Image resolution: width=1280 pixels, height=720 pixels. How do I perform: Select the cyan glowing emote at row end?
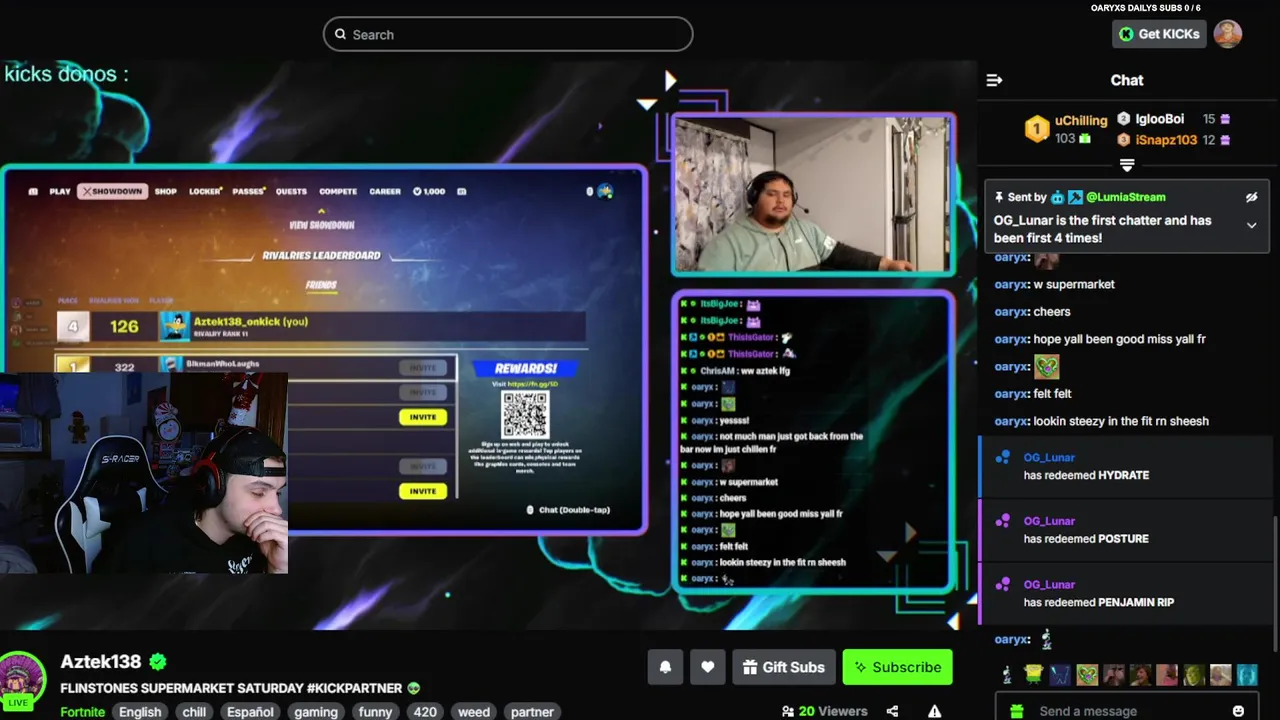[1247, 675]
